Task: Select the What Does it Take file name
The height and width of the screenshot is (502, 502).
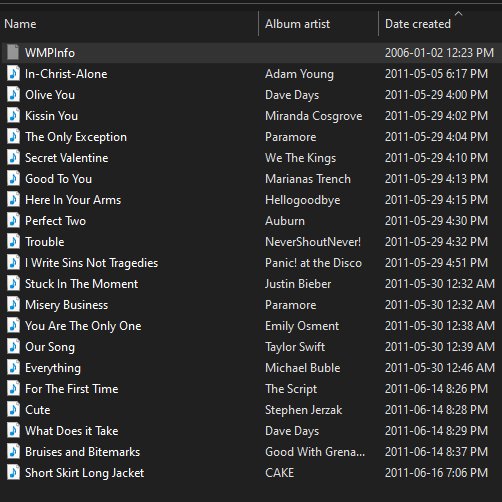Action: (72, 431)
